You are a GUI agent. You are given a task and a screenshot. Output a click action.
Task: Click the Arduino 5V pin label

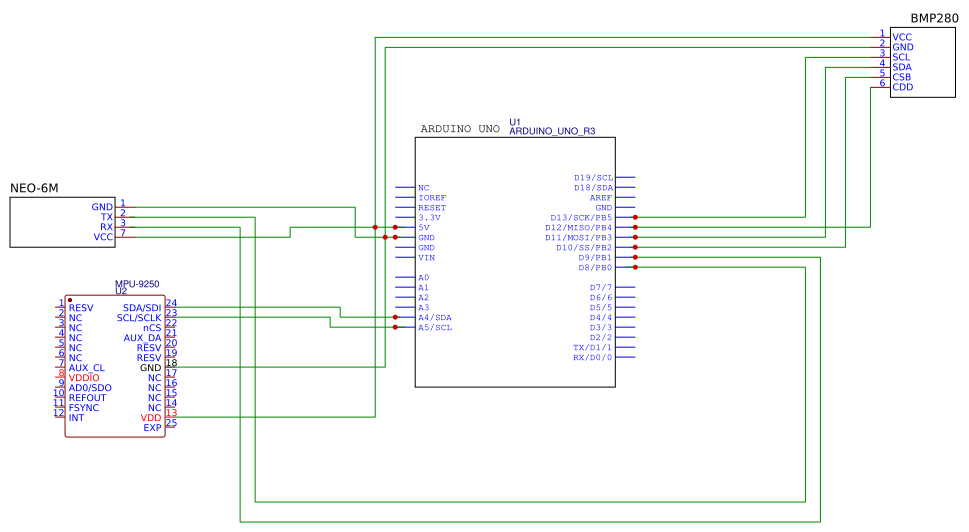[x=423, y=227]
